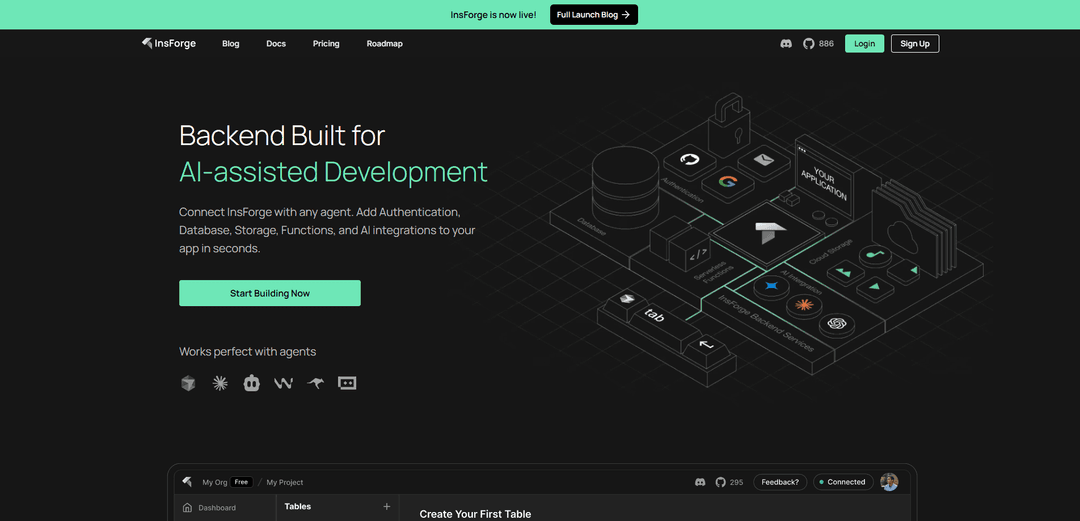Click the user avatar in the dashboard preview
This screenshot has width=1080, height=521.
pos(889,482)
